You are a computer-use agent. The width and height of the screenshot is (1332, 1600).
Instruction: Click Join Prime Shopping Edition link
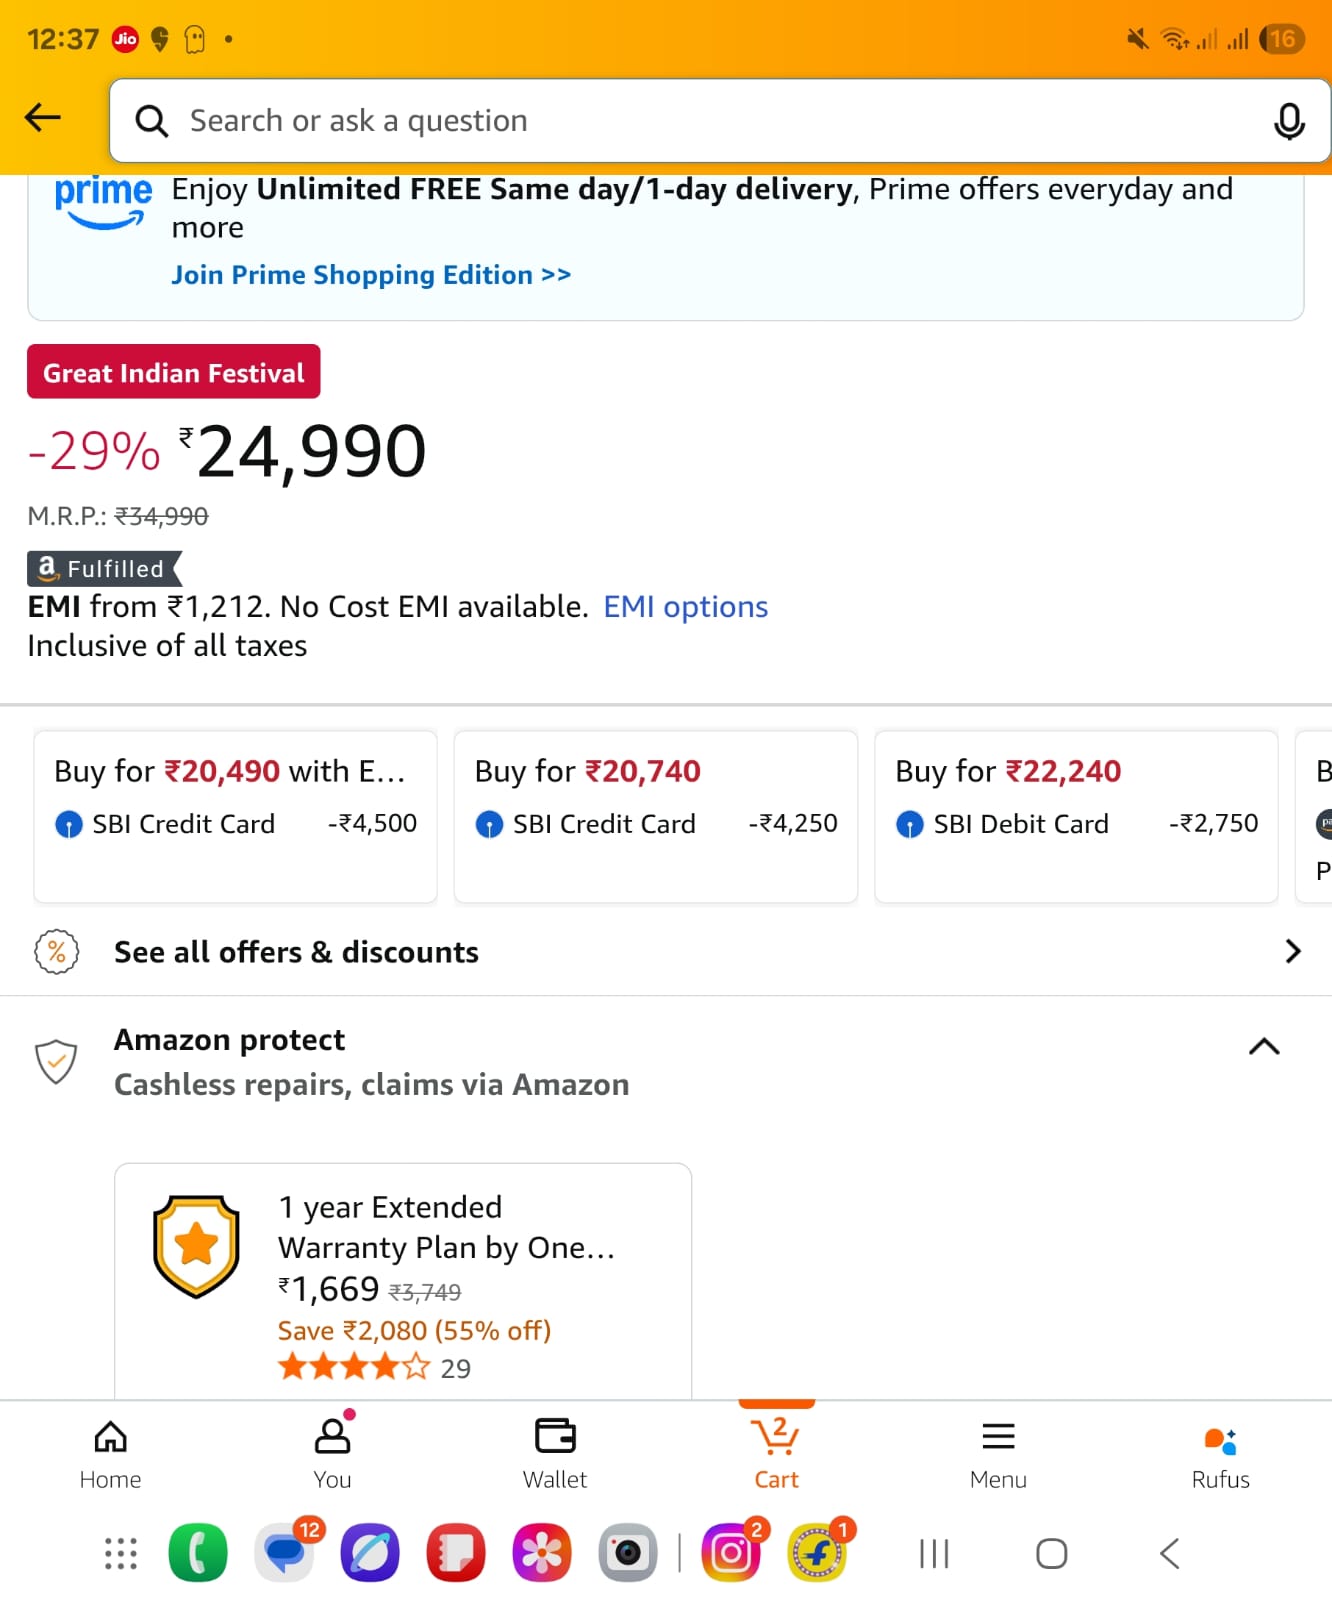point(371,275)
